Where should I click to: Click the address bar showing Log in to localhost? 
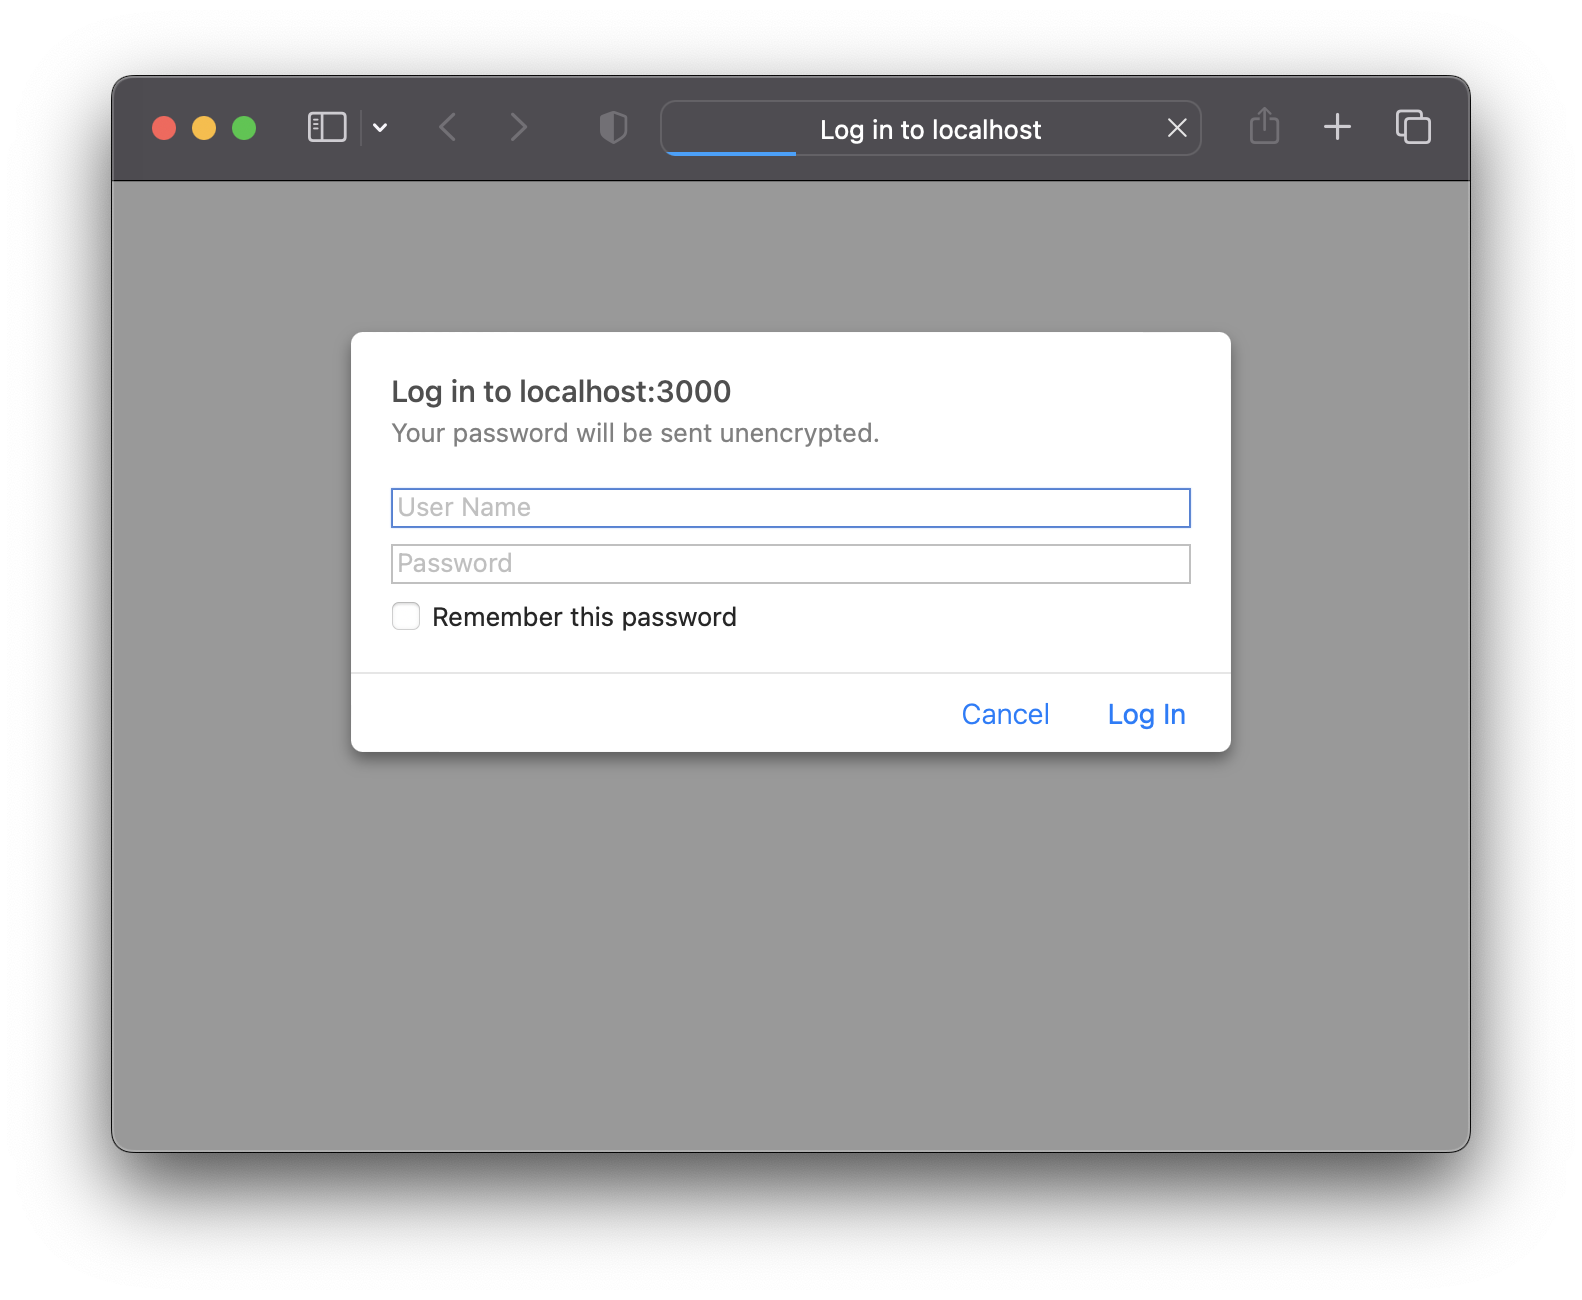pyautogui.click(x=930, y=128)
